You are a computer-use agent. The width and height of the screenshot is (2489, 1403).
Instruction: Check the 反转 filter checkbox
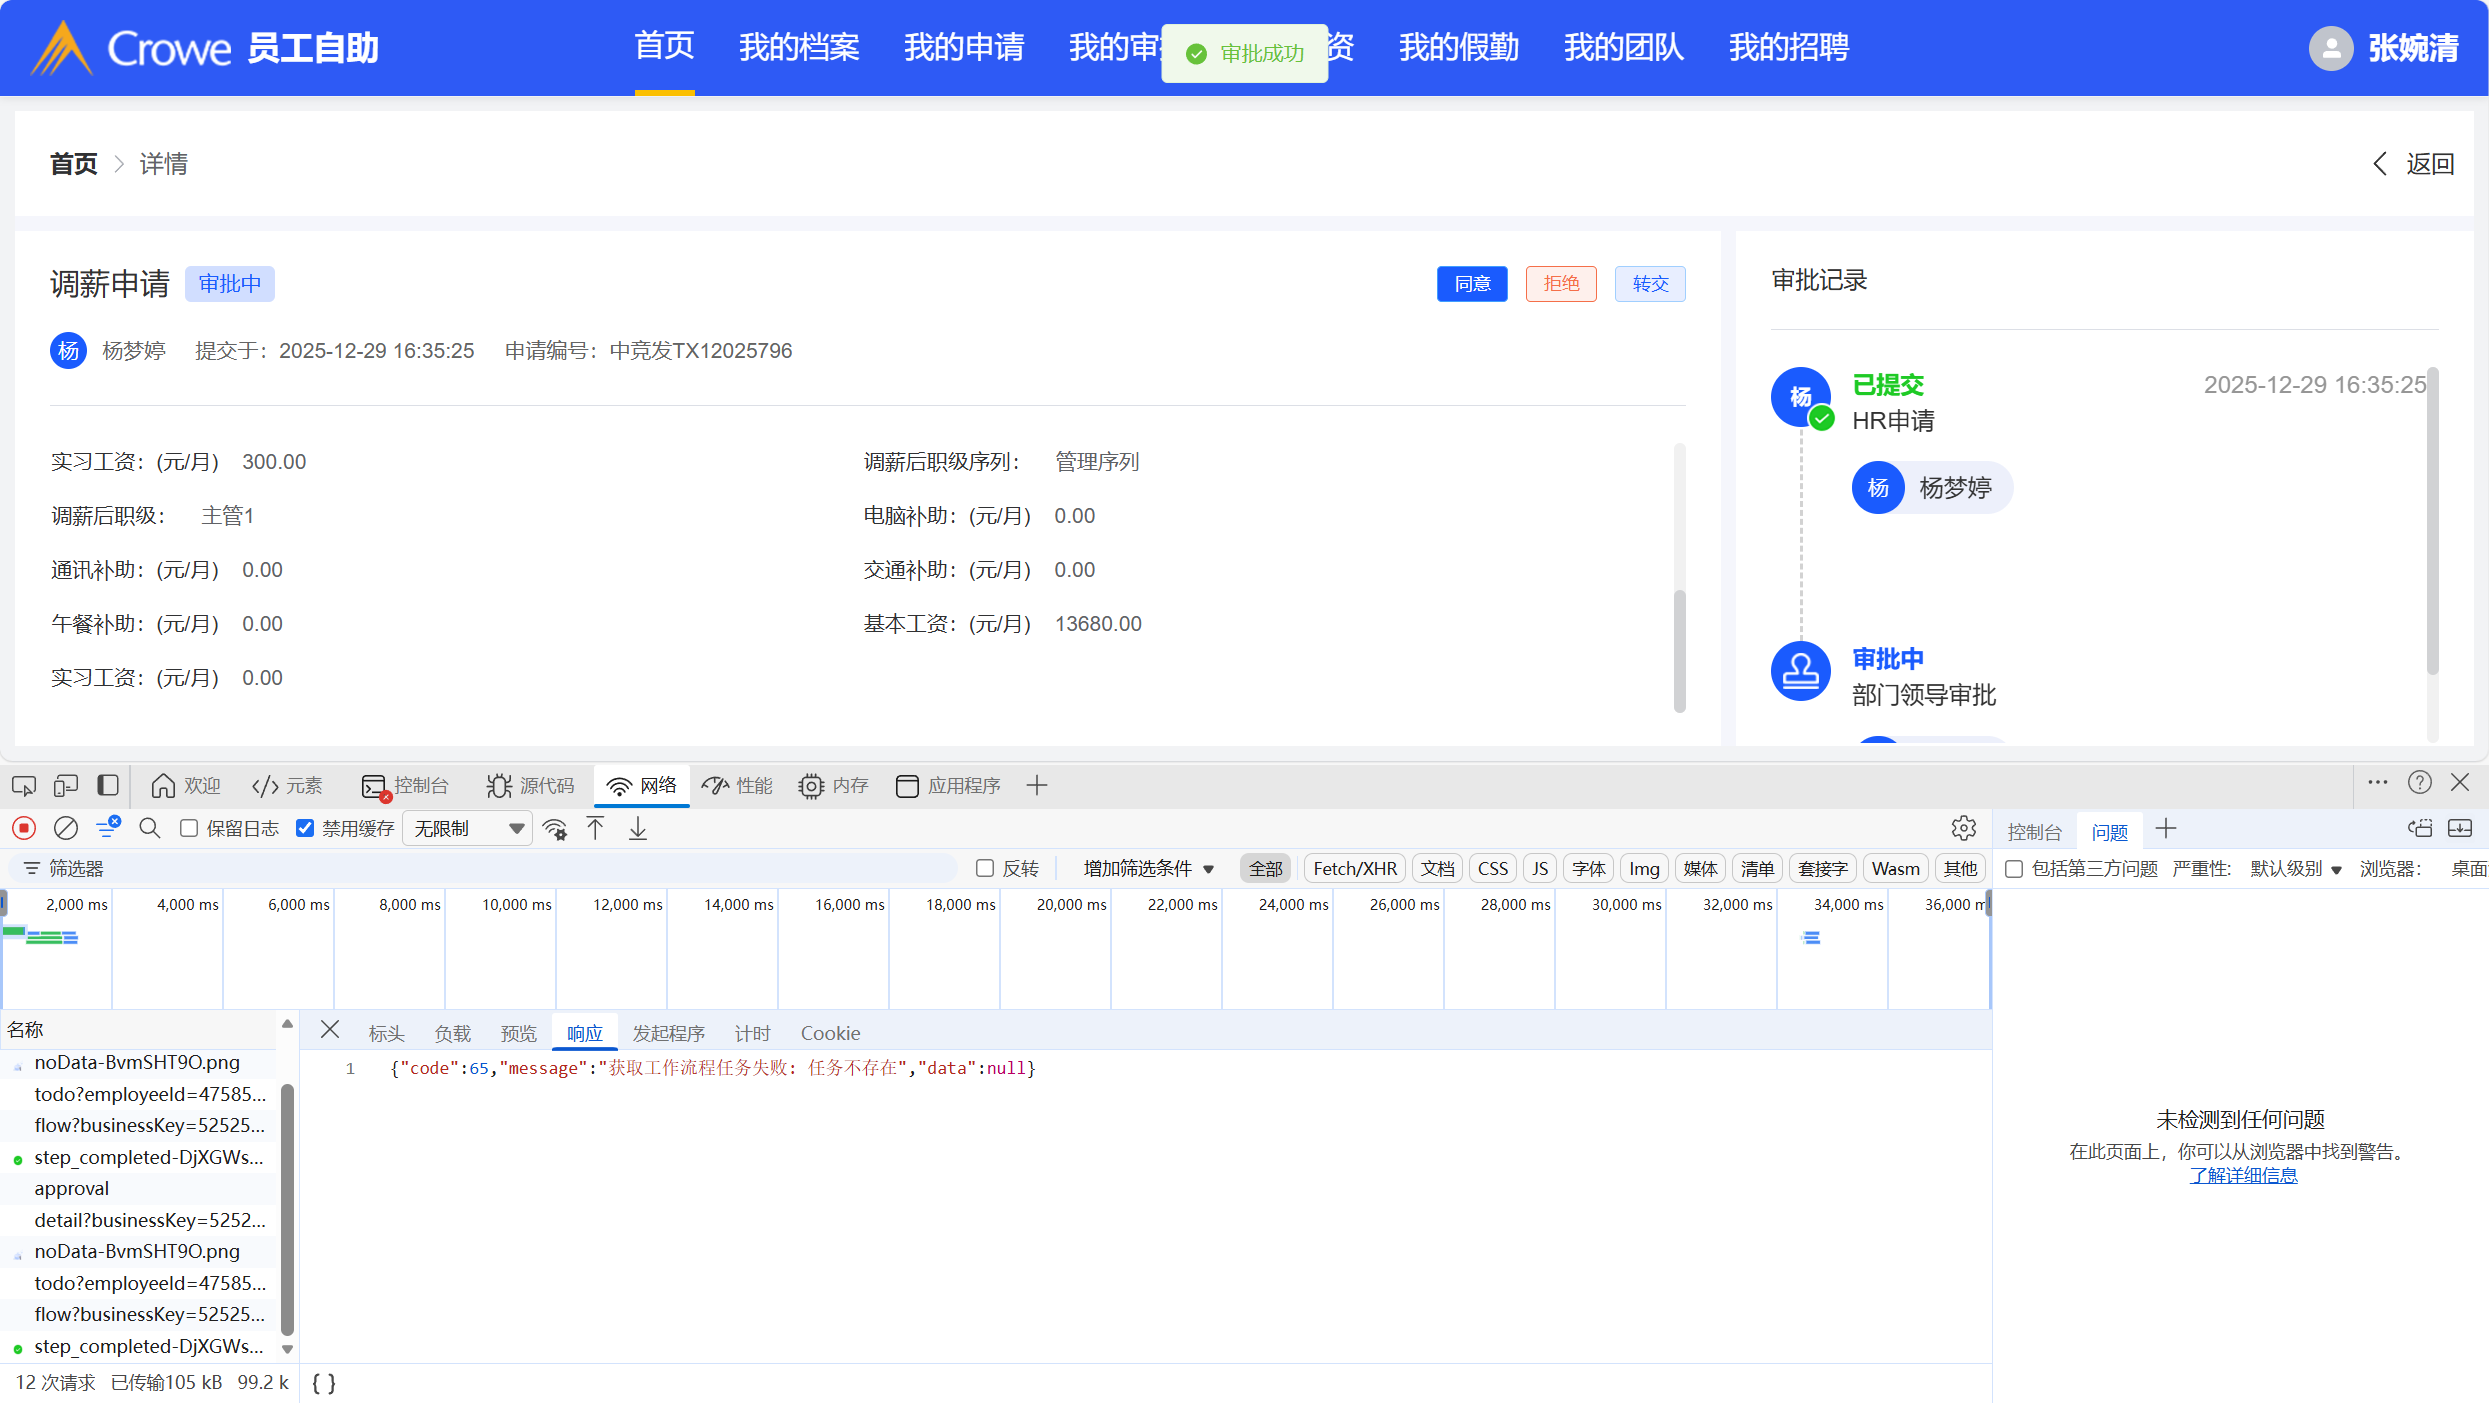(x=985, y=868)
